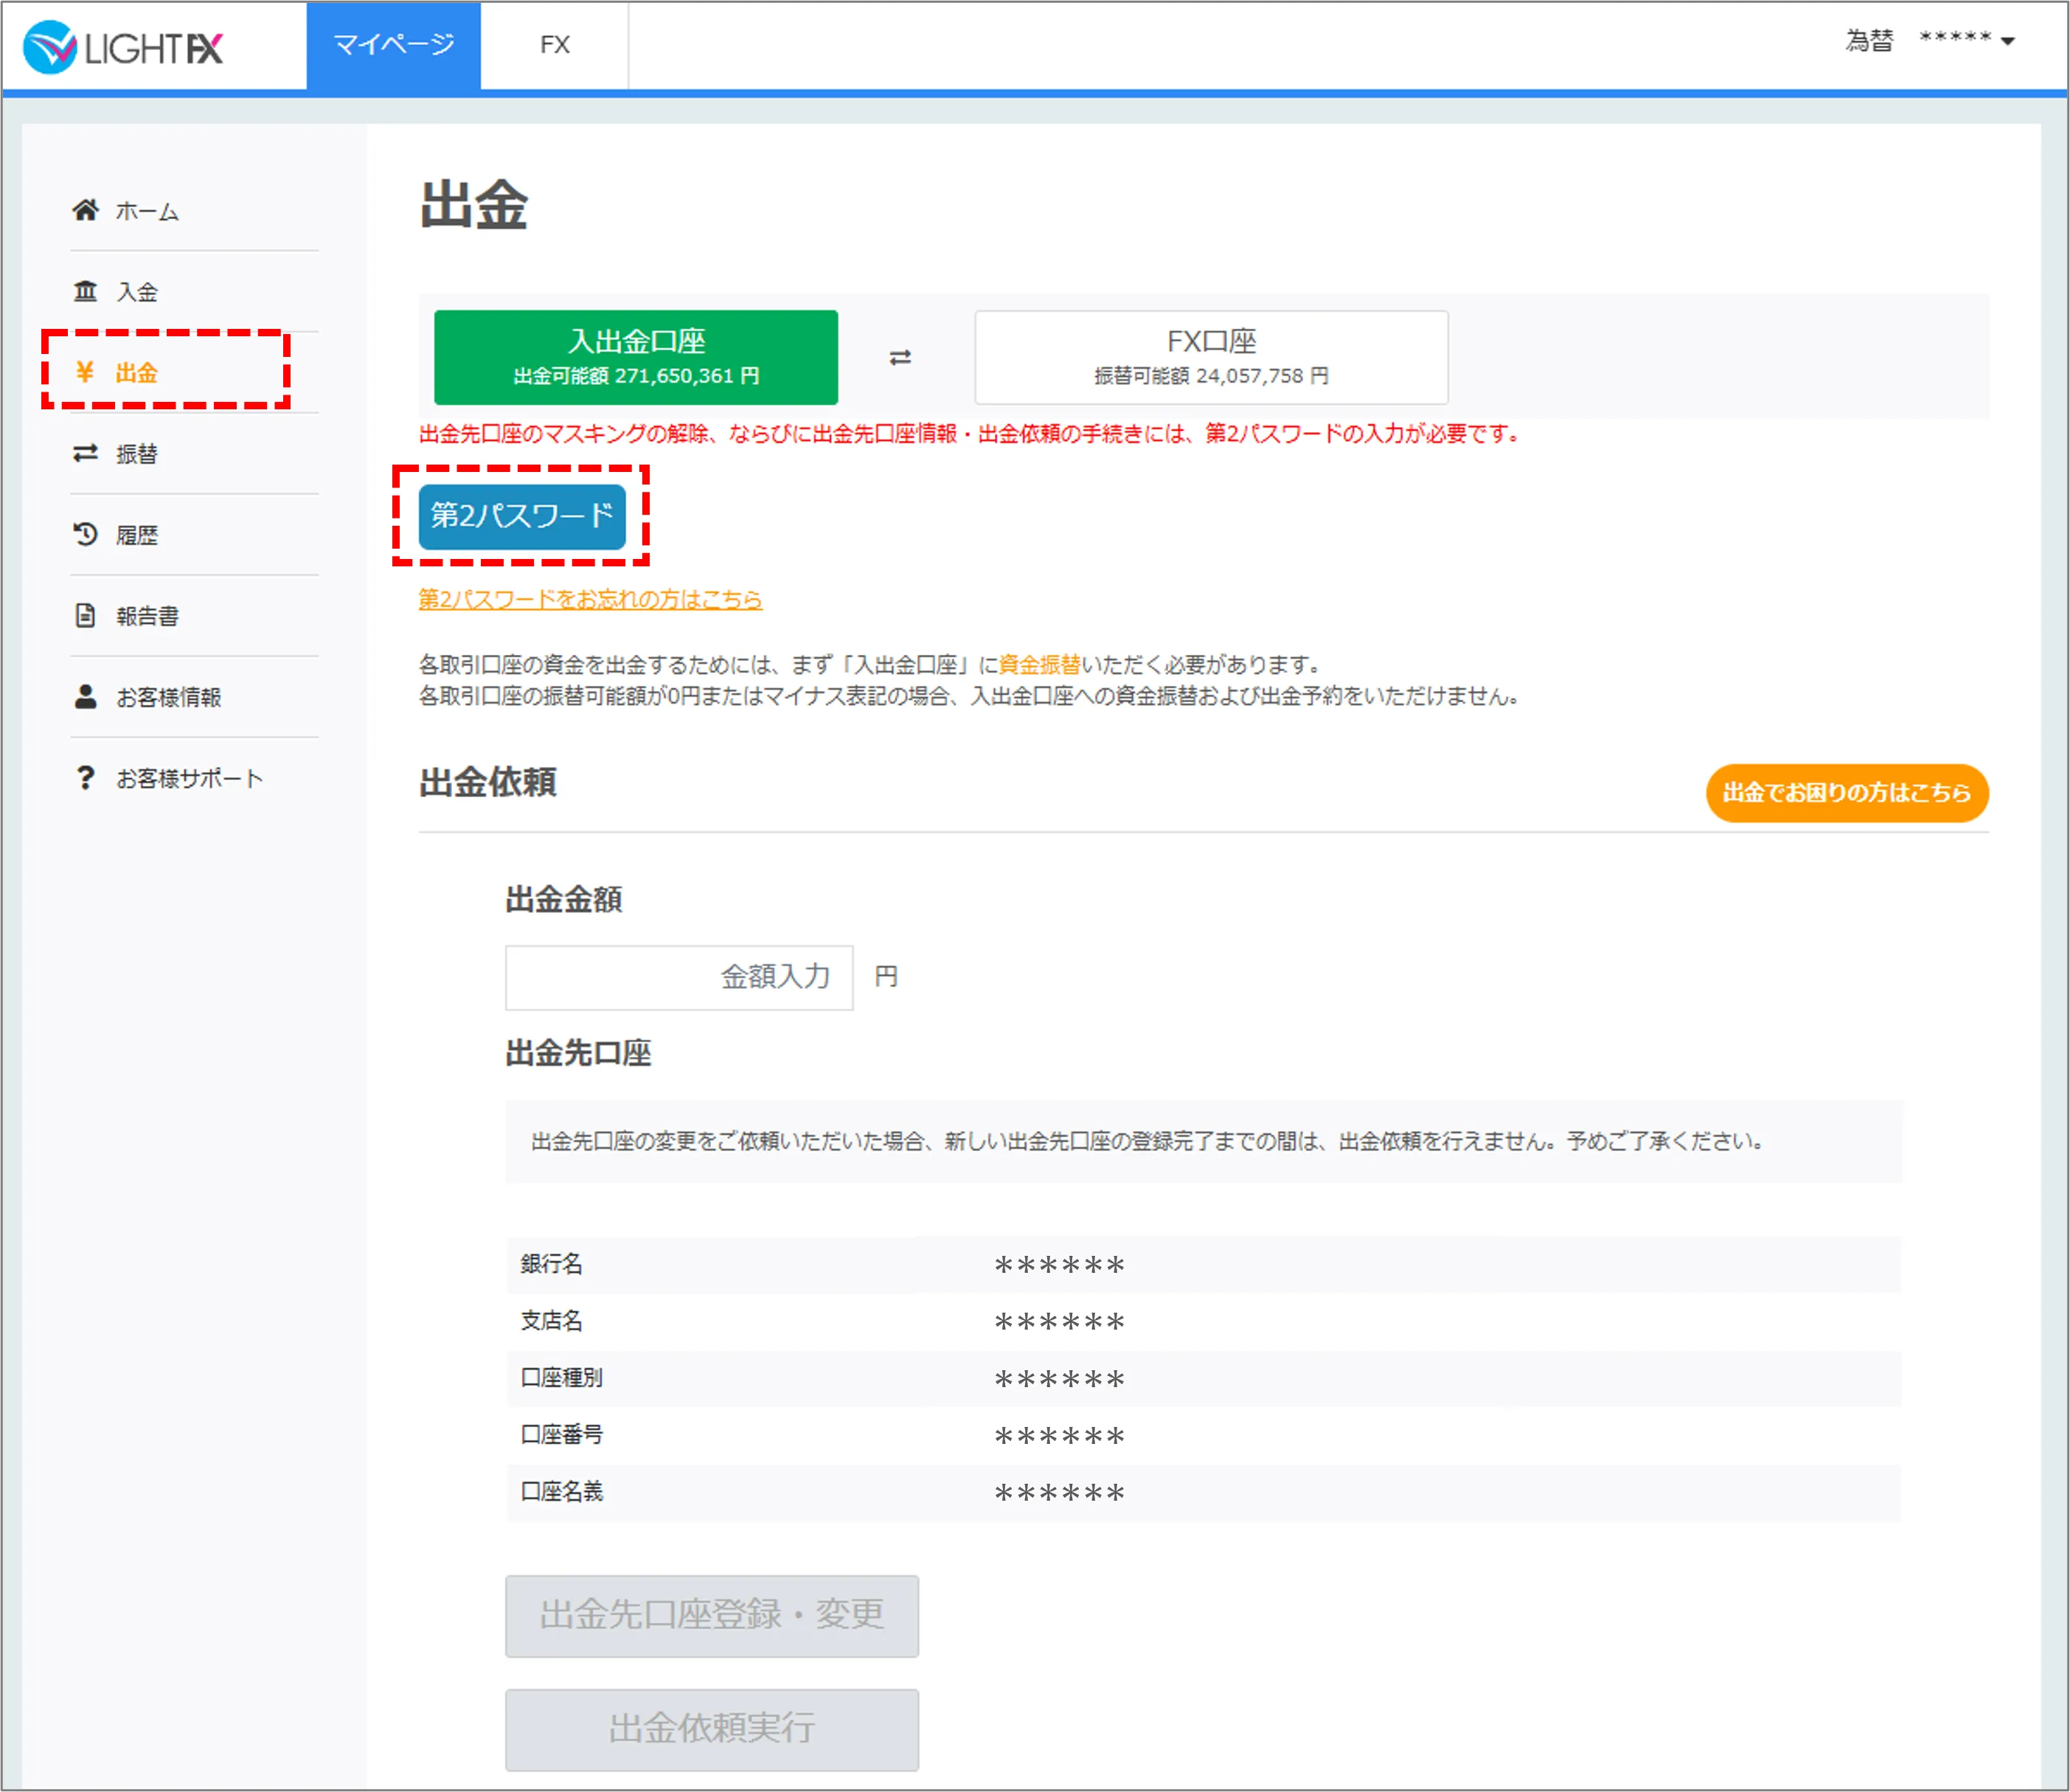Image resolution: width=2070 pixels, height=1792 pixels.
Task: Open 履歴 history page
Action: (137, 535)
